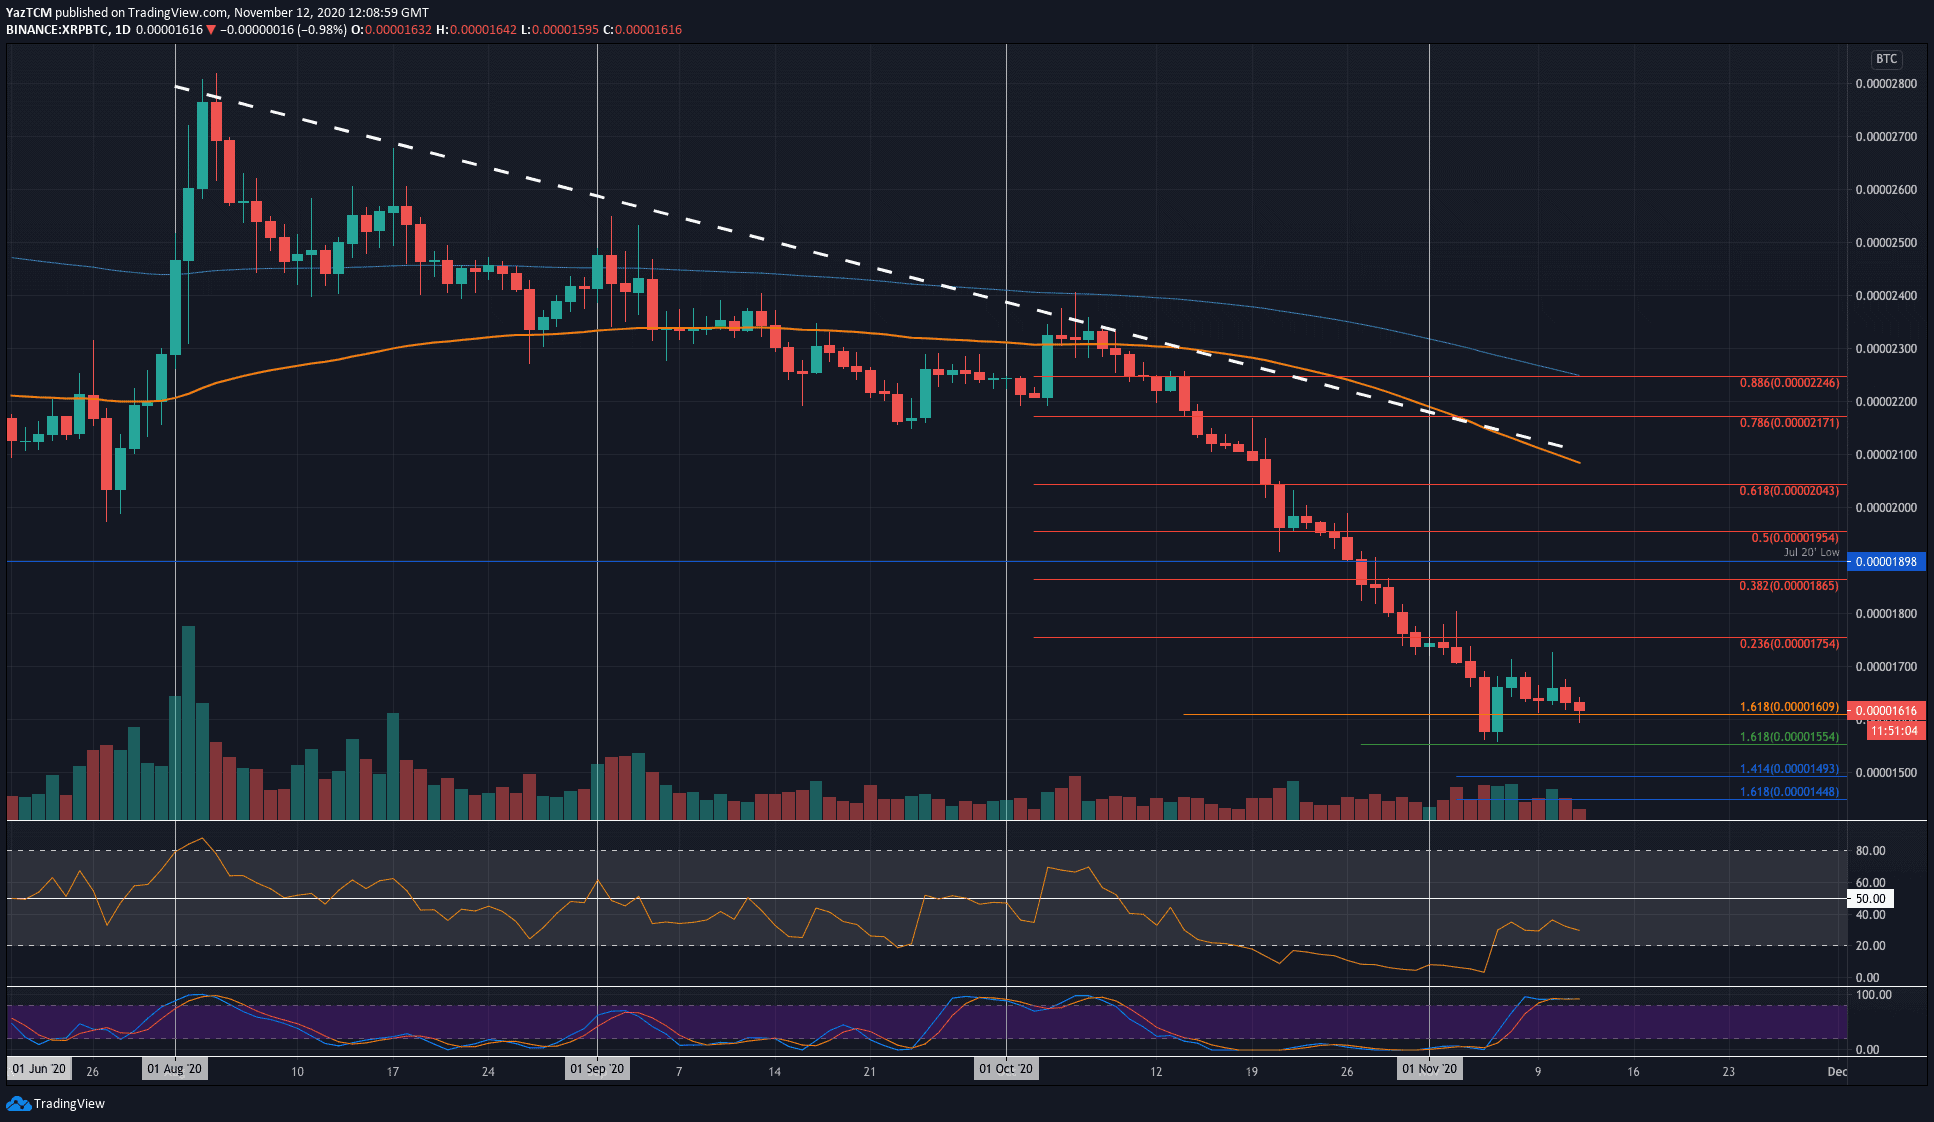The image size is (1934, 1122).
Task: Click the low value L:0.00001595
Action: click(559, 29)
